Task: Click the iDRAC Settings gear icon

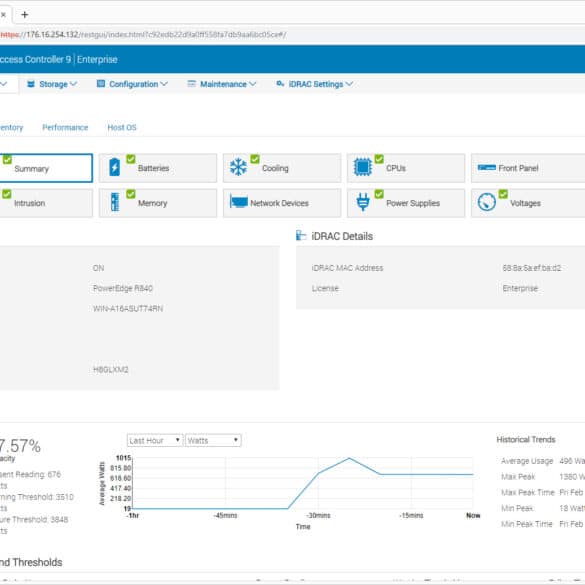Action: pos(280,84)
